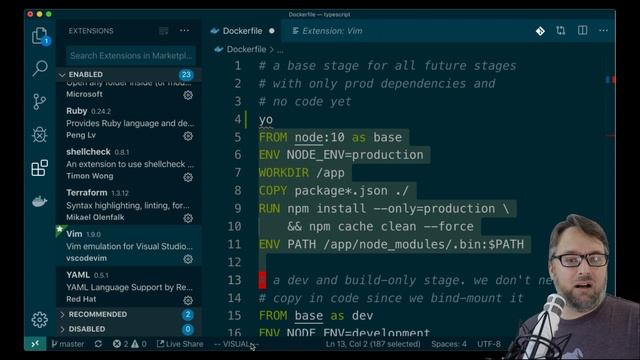Image resolution: width=640 pixels, height=360 pixels.
Task: Switch to the Extension: Vim tab
Action: coord(327,31)
